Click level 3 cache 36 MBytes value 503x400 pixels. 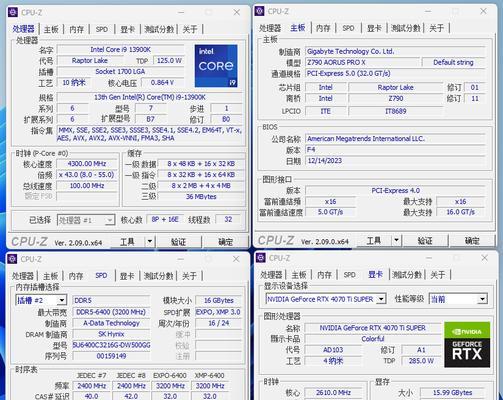click(x=201, y=197)
